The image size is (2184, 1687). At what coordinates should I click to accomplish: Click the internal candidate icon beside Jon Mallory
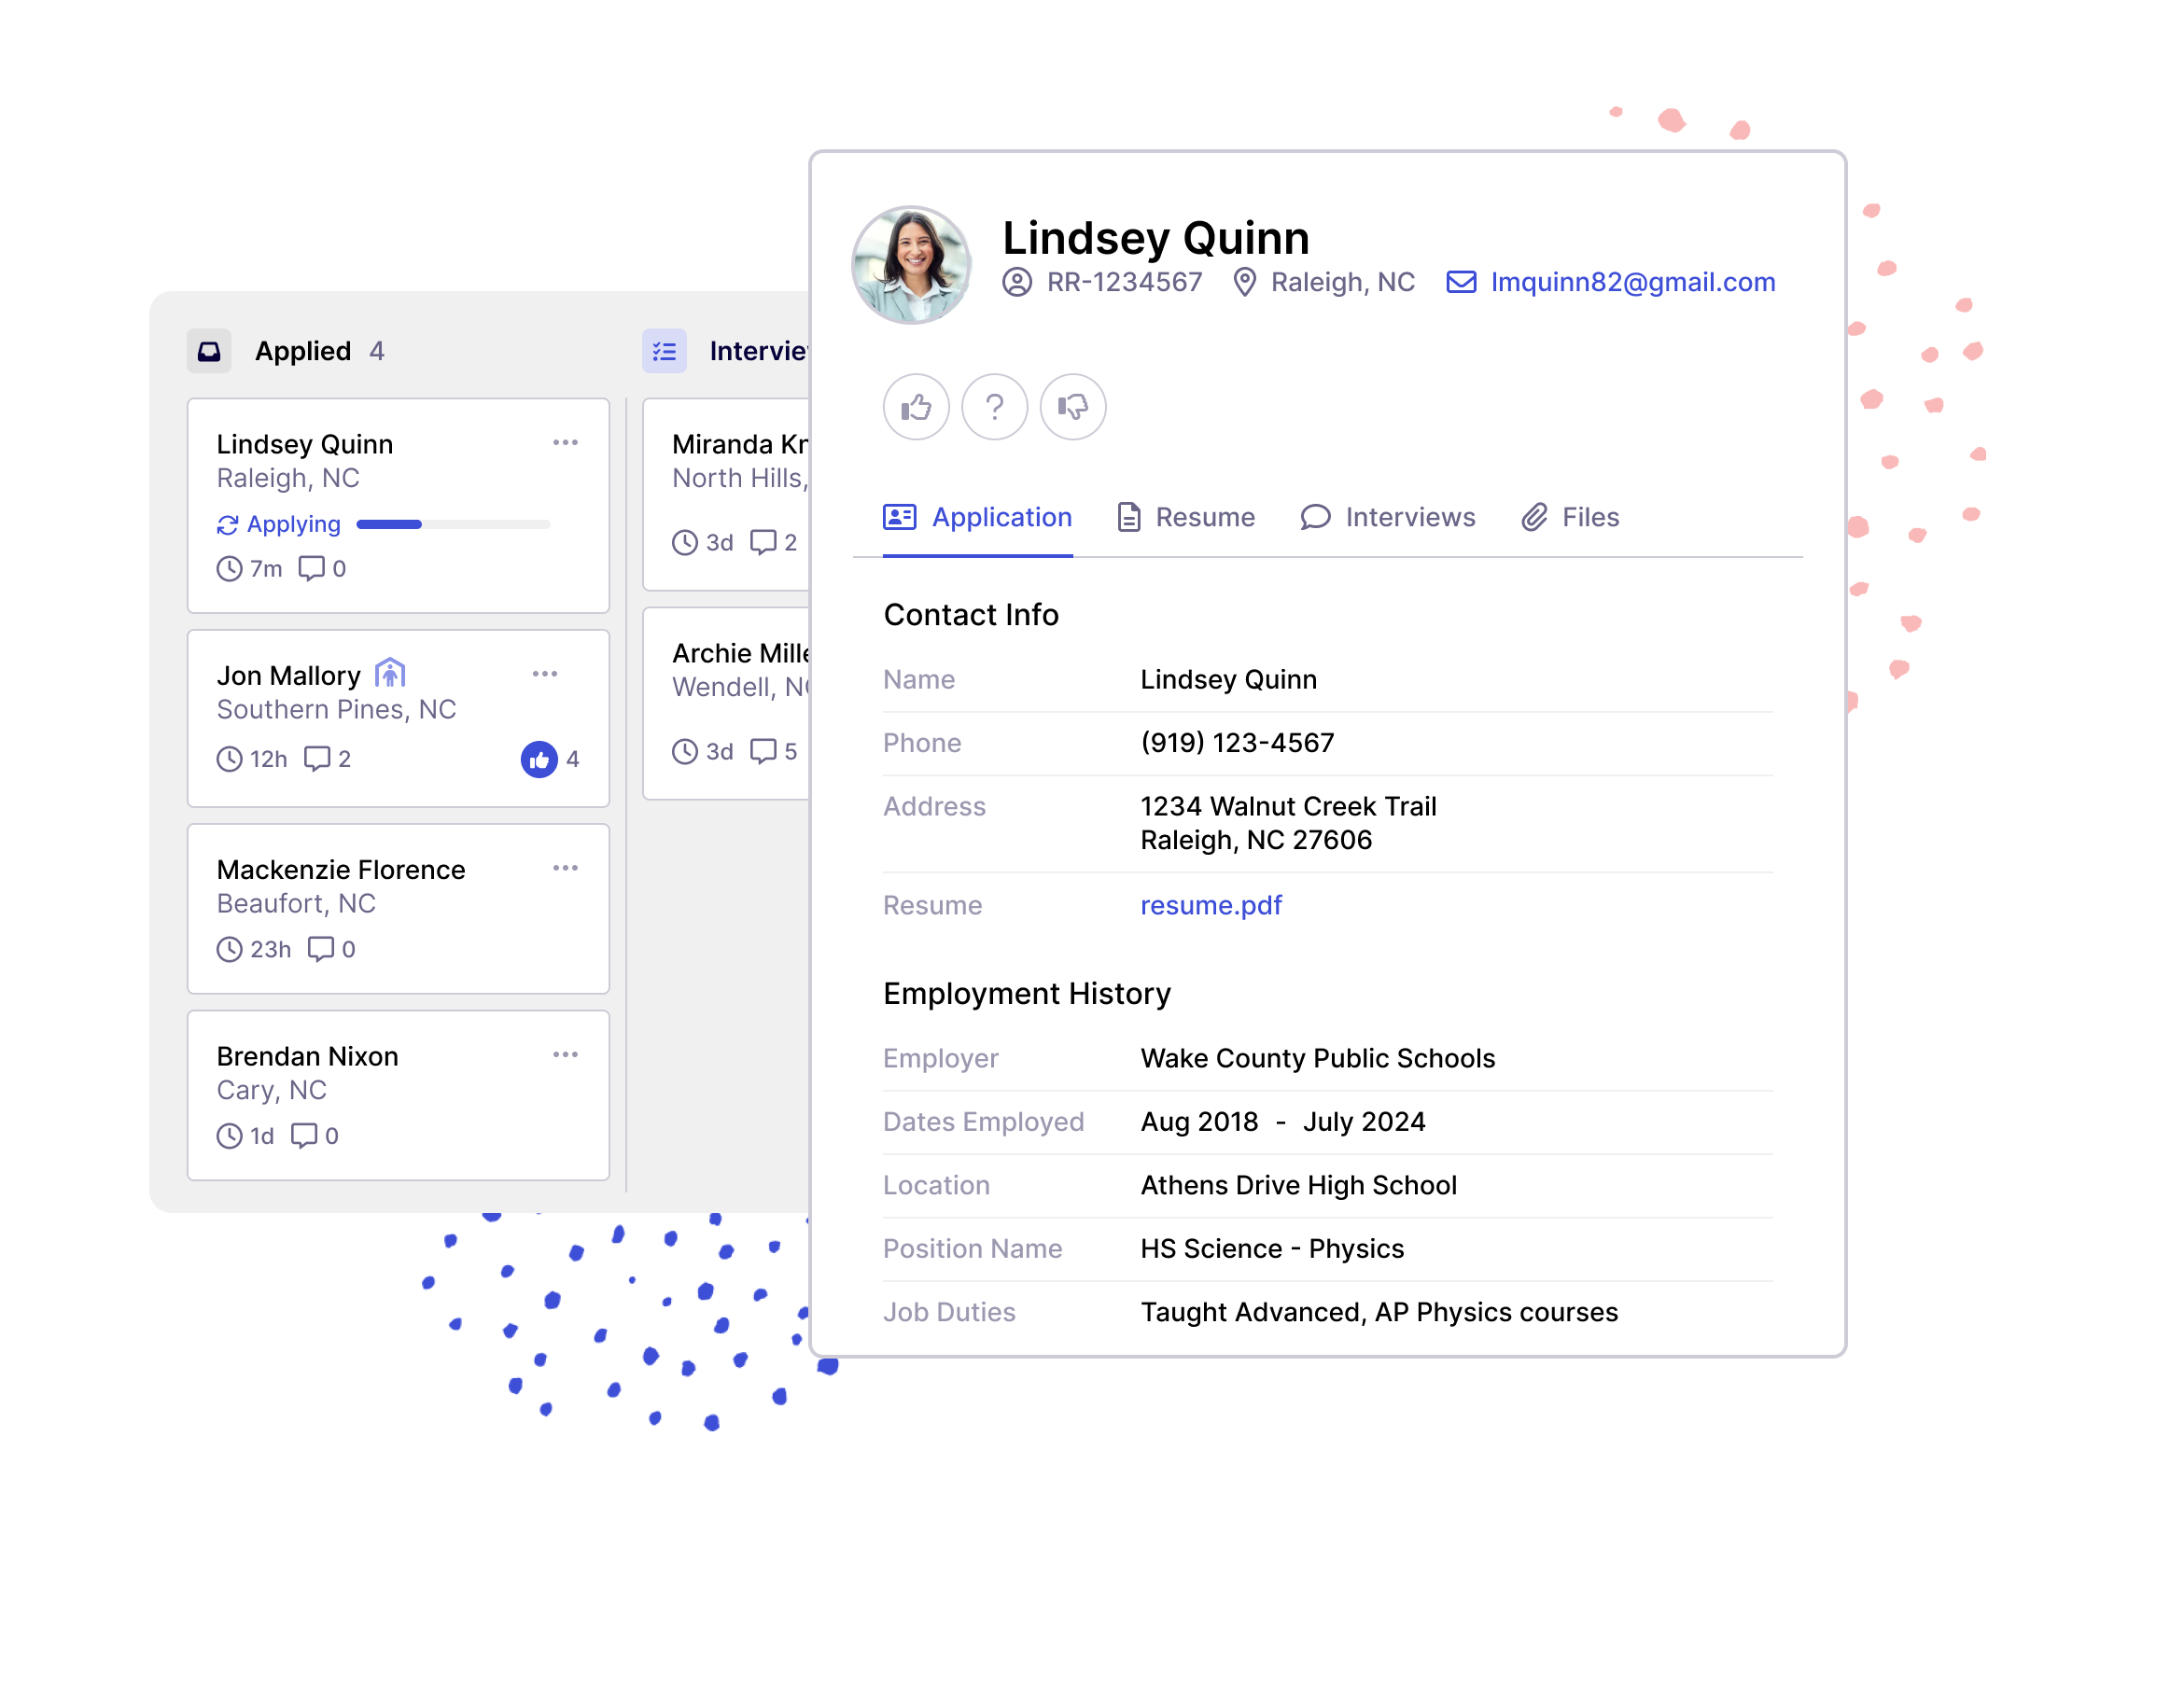pos(390,674)
